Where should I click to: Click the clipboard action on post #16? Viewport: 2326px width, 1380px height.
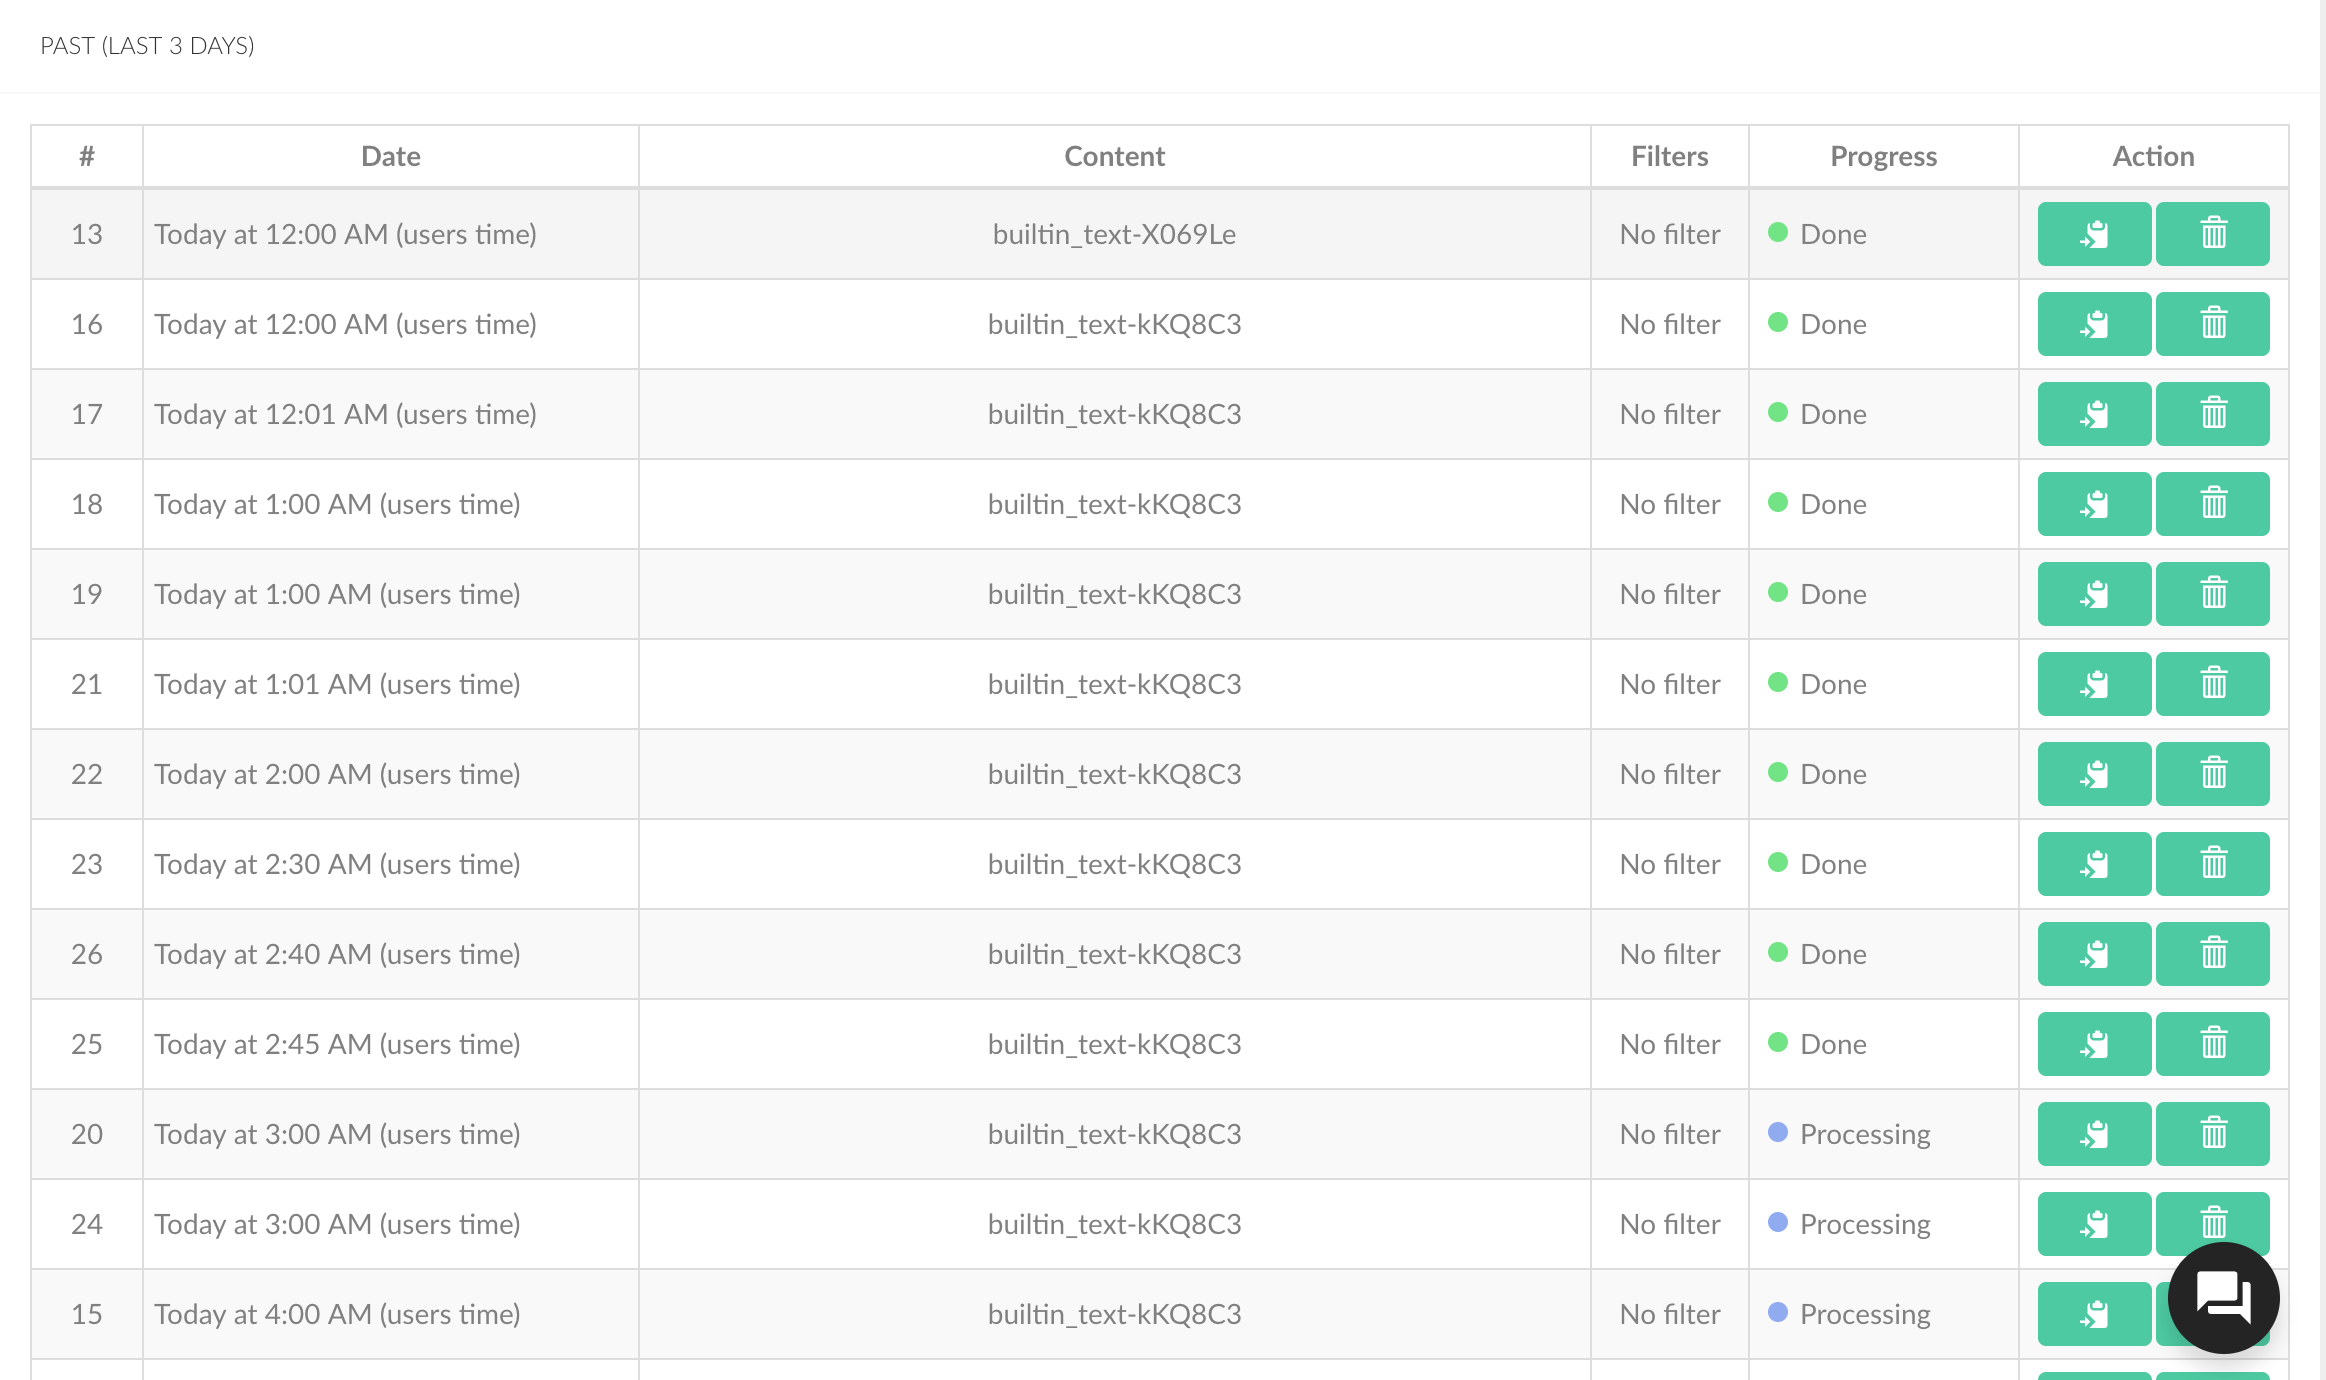click(2093, 324)
